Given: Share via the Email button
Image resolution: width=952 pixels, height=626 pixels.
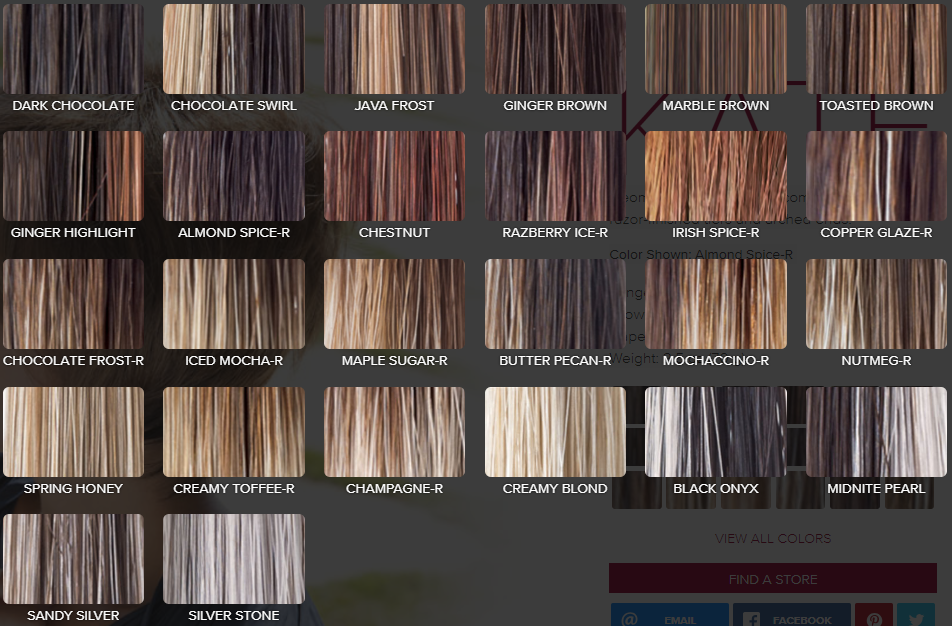Looking at the screenshot, I should pyautogui.click(x=670, y=614).
